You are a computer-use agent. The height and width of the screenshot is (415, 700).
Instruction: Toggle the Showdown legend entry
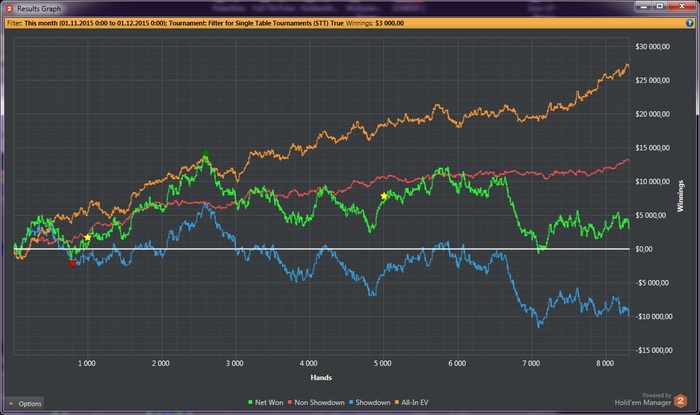point(370,403)
